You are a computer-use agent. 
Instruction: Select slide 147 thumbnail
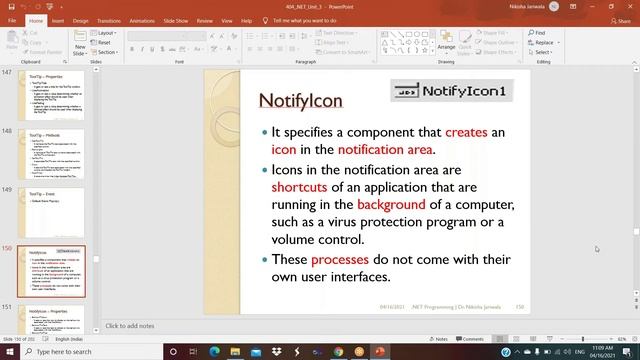pos(51,96)
